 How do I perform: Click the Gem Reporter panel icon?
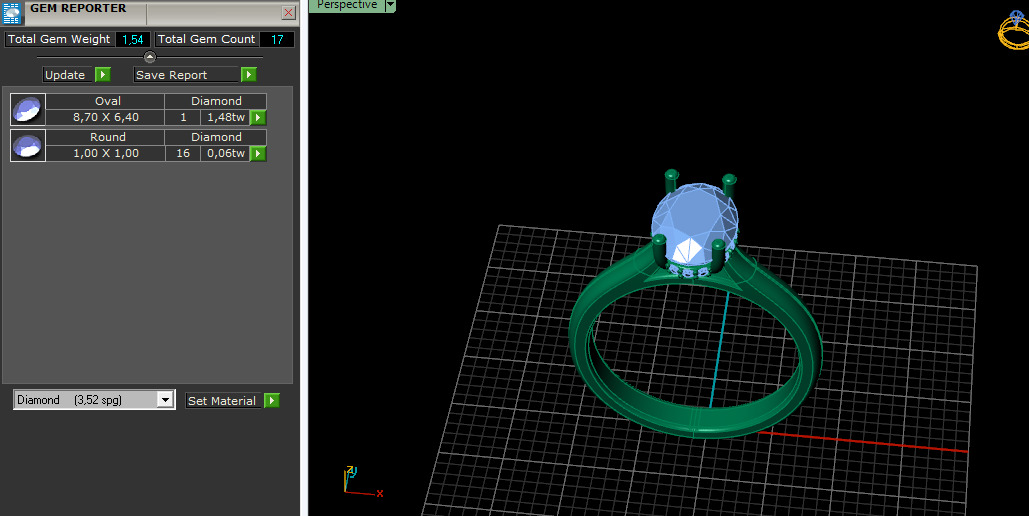pyautogui.click(x=12, y=12)
